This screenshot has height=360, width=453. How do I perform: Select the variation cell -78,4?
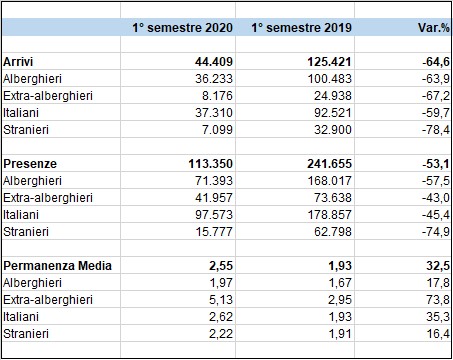(x=402, y=130)
